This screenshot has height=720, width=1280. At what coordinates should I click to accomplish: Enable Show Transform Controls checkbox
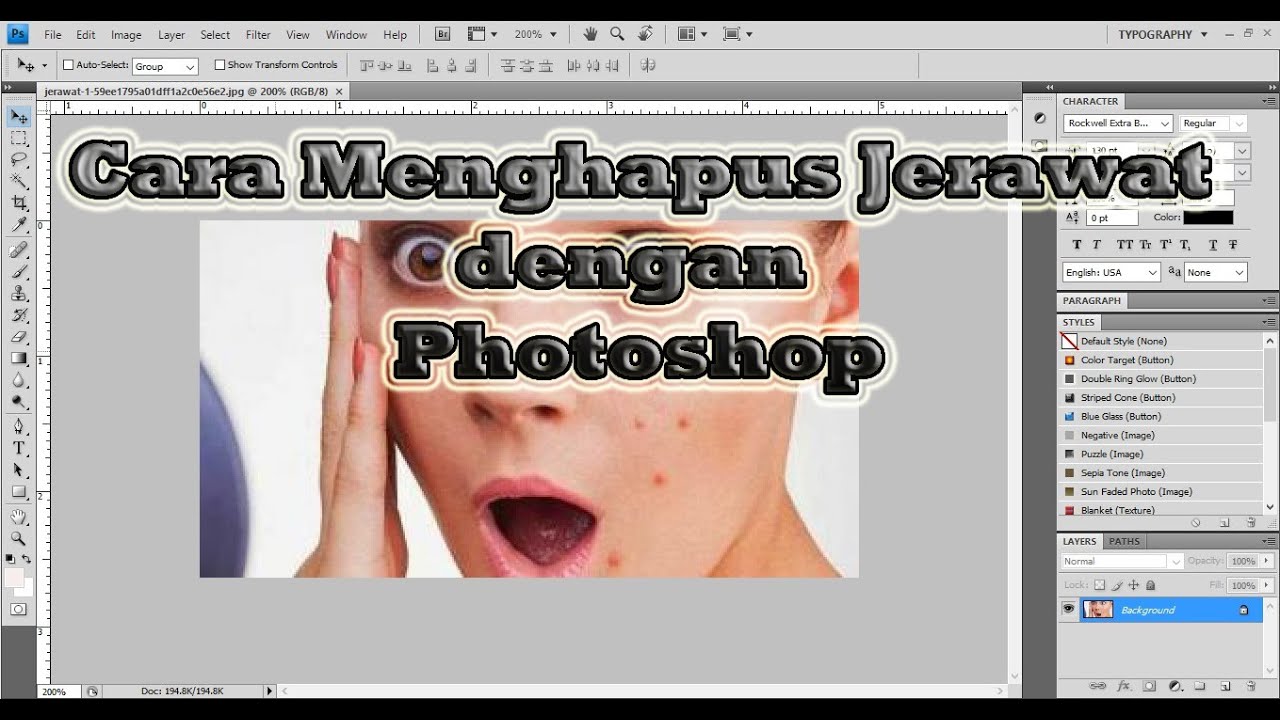pos(220,65)
